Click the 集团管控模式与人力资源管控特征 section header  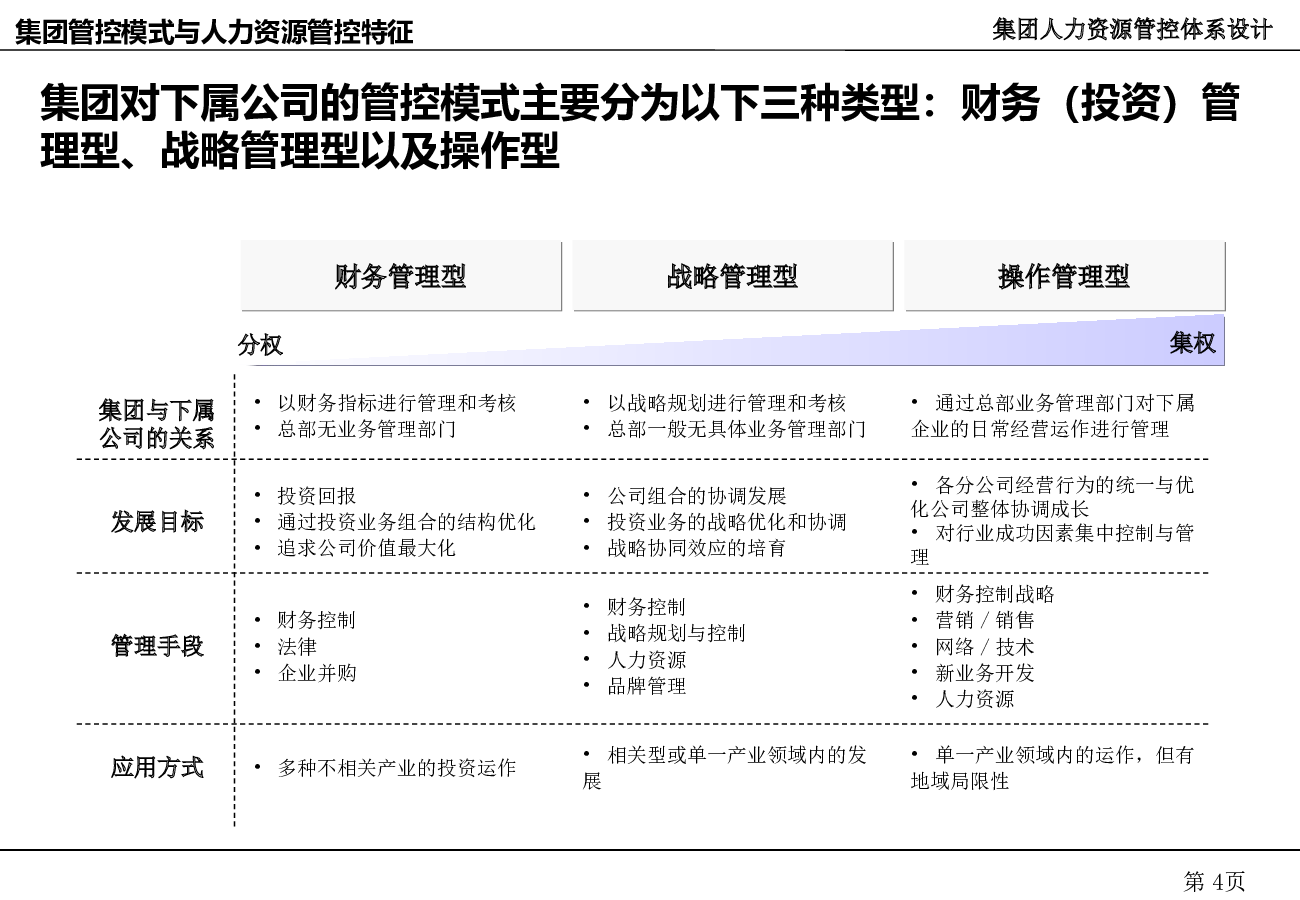coord(214,33)
